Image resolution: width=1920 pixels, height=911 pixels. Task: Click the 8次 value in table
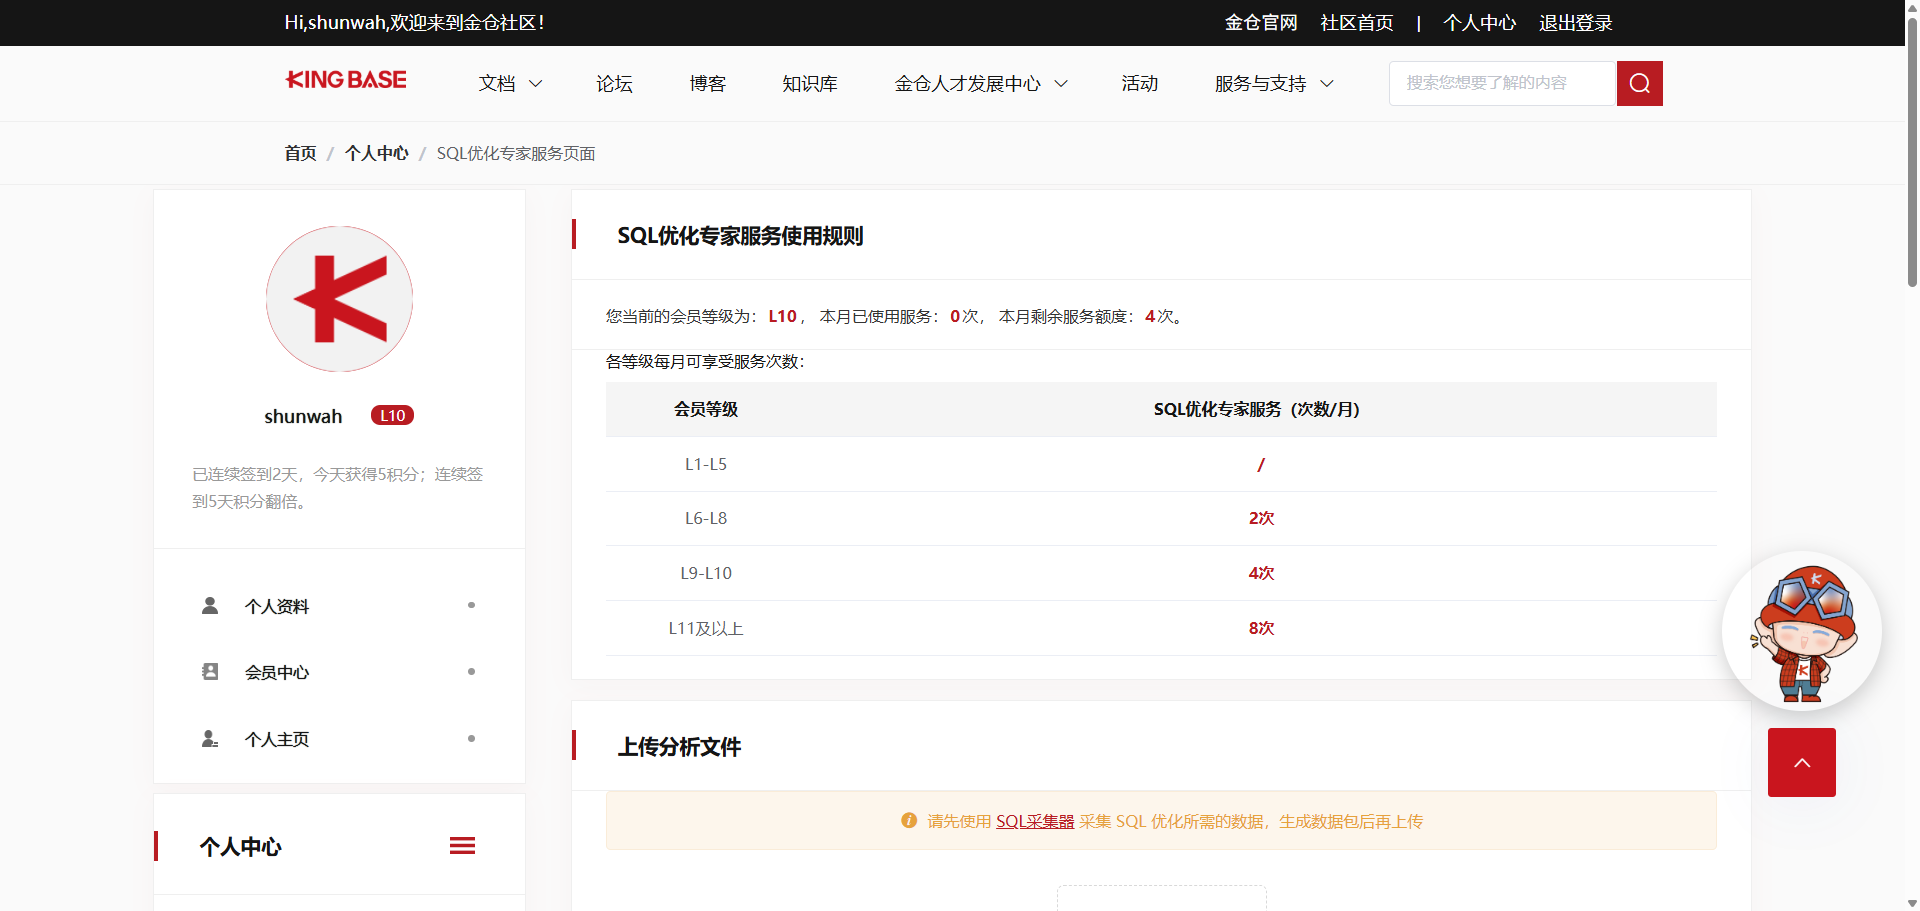pyautogui.click(x=1261, y=628)
